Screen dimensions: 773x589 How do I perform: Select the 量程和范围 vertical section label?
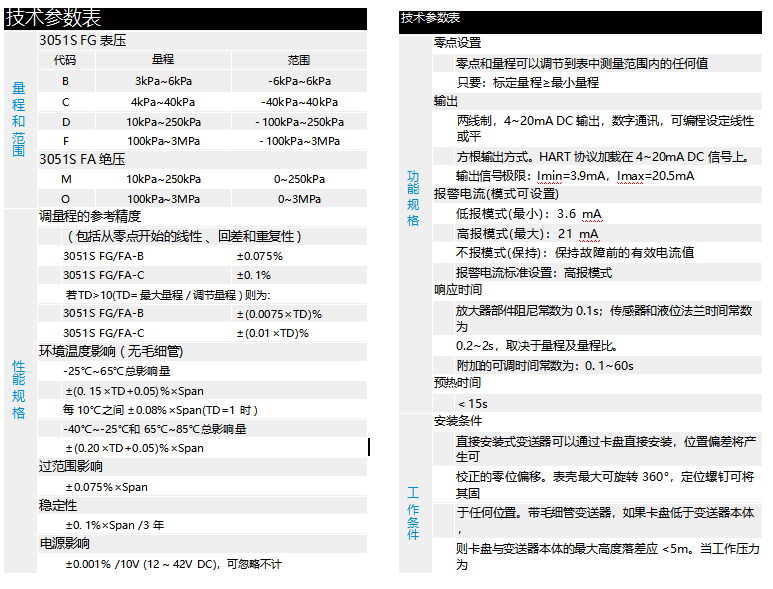coord(19,119)
